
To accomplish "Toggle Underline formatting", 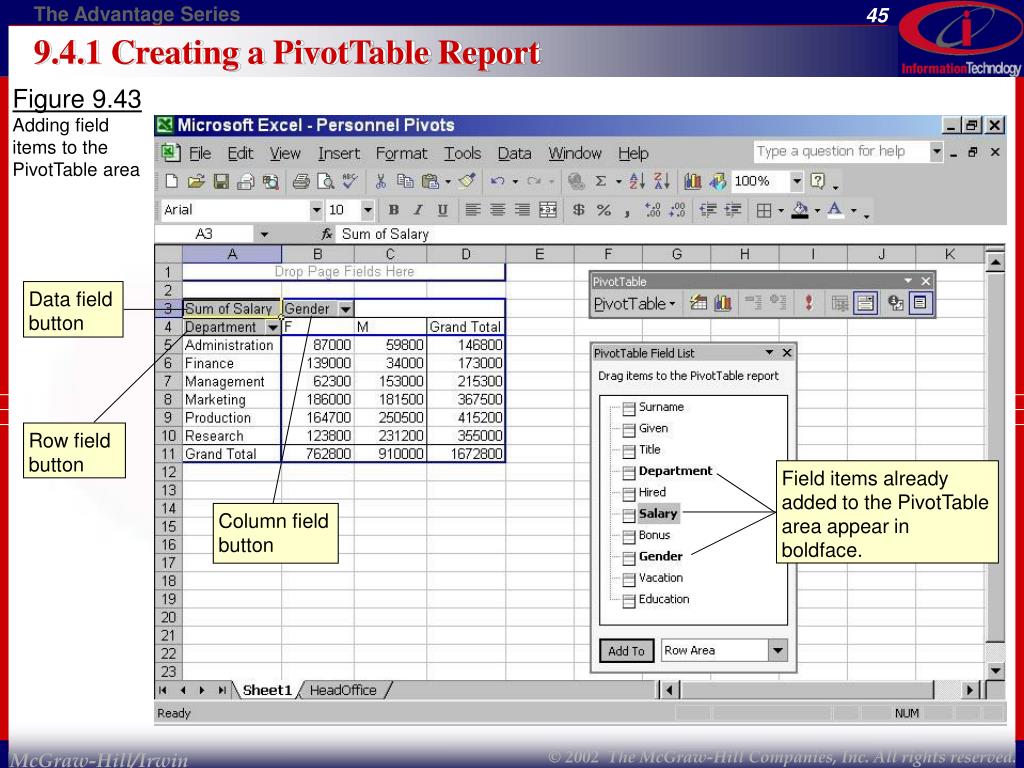I will point(443,210).
